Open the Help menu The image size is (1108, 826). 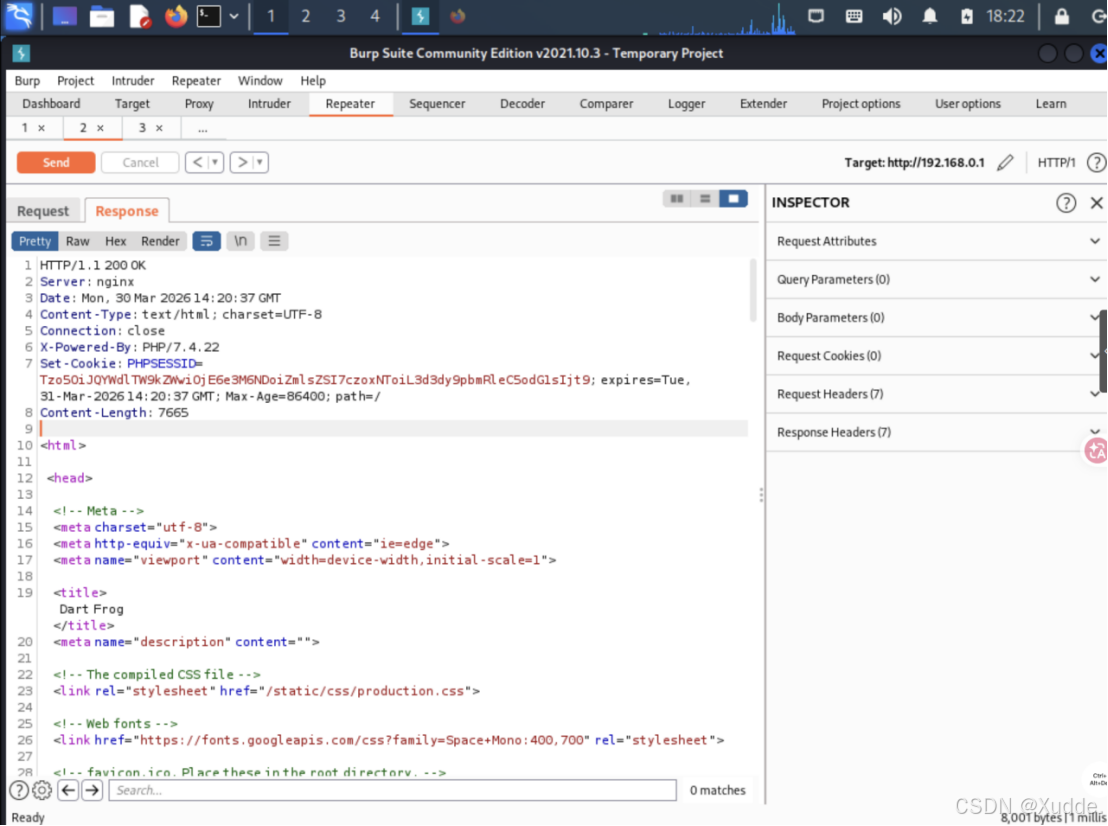(x=312, y=81)
